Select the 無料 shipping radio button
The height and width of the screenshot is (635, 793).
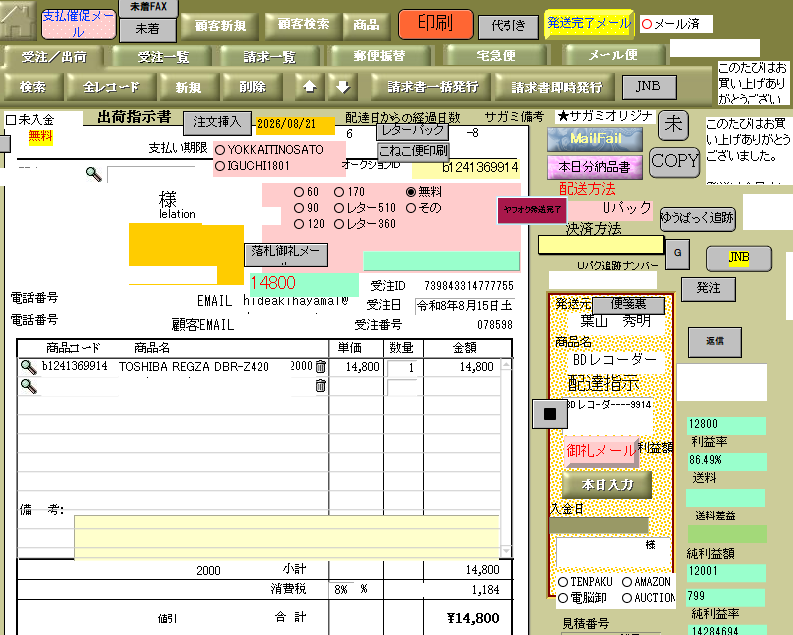tap(411, 192)
